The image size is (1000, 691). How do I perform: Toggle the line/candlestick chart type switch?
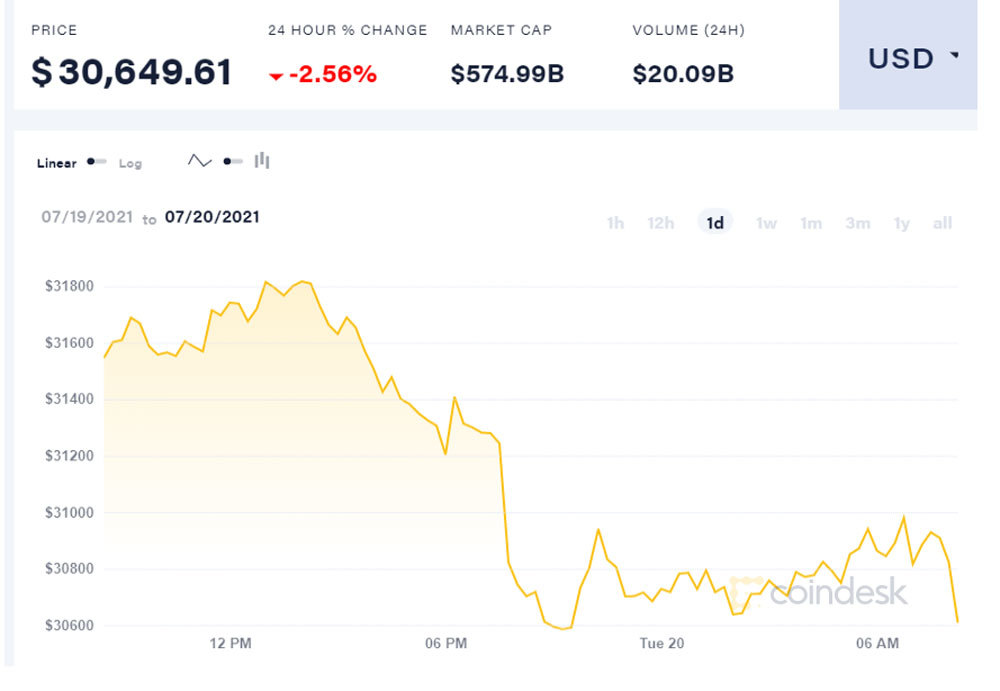pos(232,161)
